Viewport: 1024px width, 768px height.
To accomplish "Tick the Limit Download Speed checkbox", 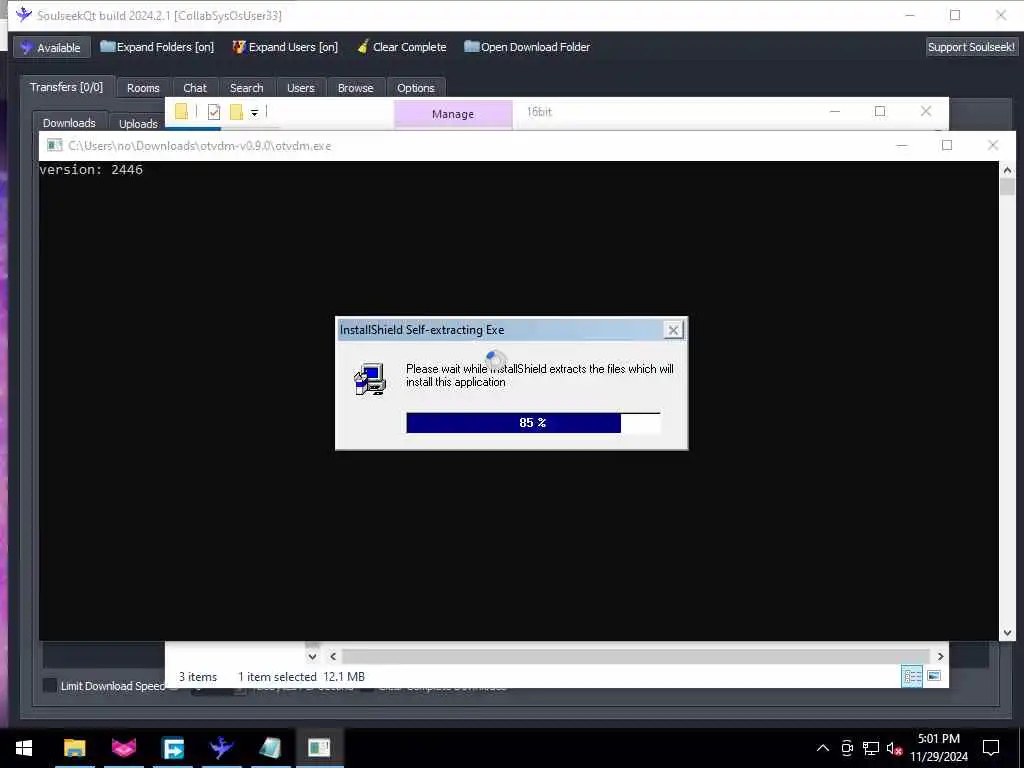I will (50, 685).
